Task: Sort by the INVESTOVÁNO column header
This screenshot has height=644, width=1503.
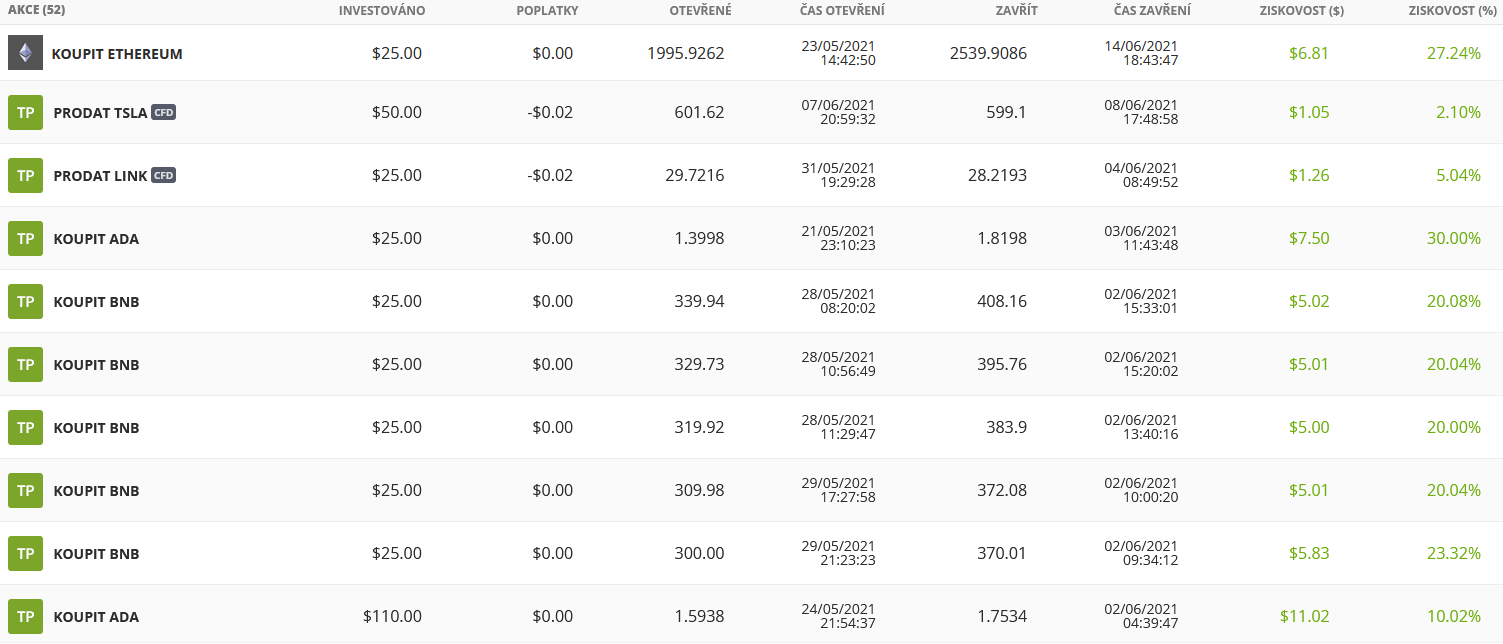Action: tap(382, 11)
